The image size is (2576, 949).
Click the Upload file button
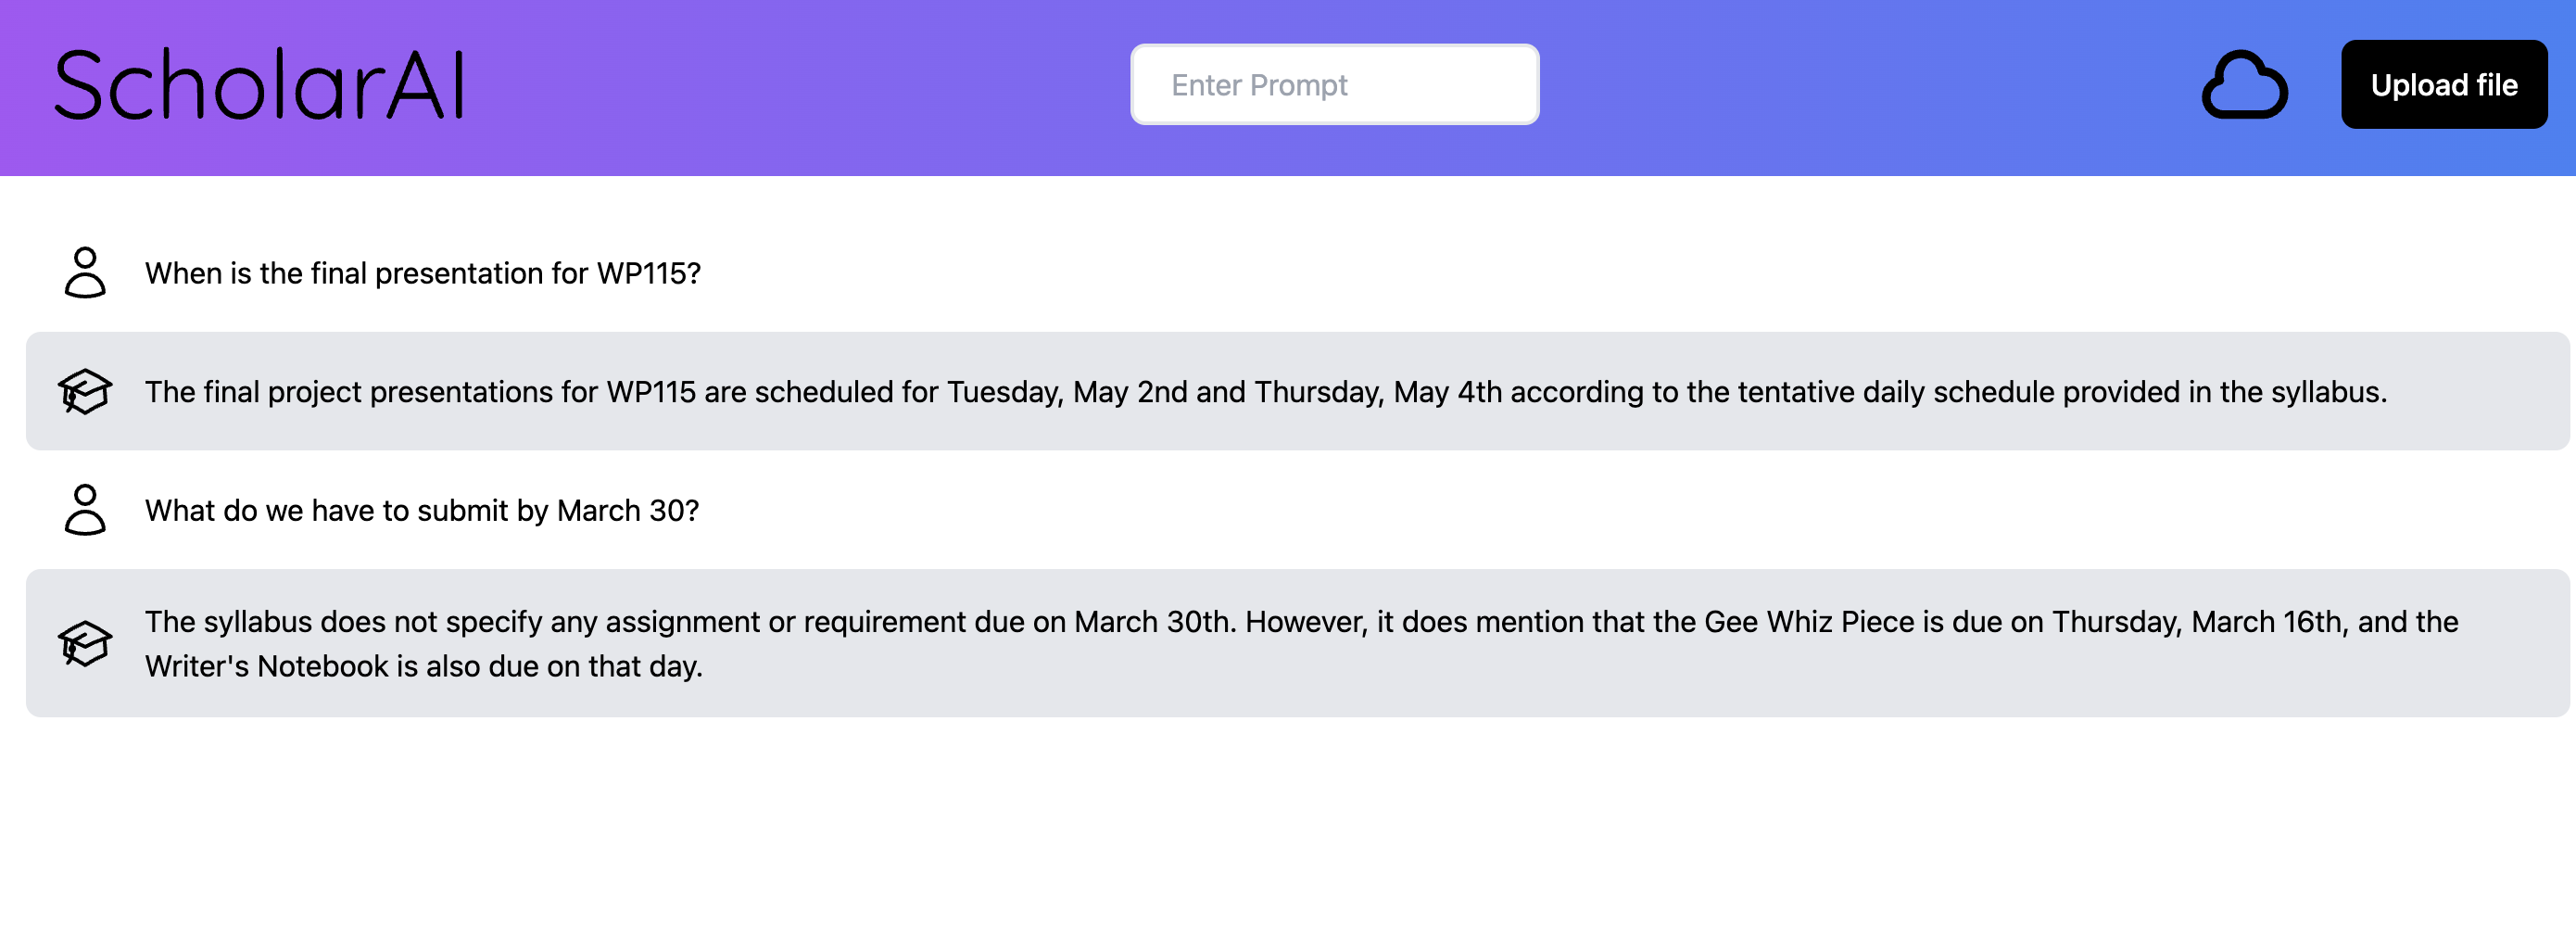(x=2443, y=85)
